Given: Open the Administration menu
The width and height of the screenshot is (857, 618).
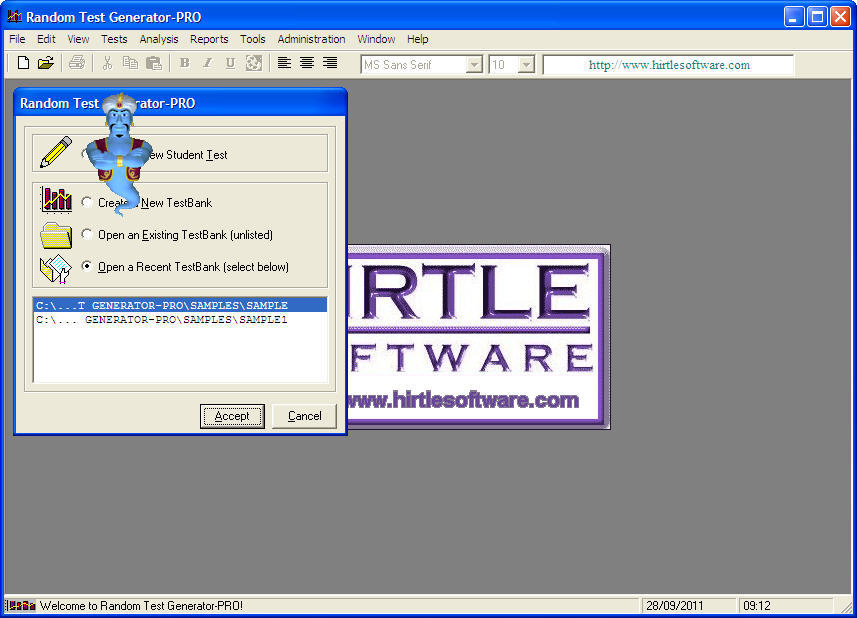Looking at the screenshot, I should tap(311, 39).
